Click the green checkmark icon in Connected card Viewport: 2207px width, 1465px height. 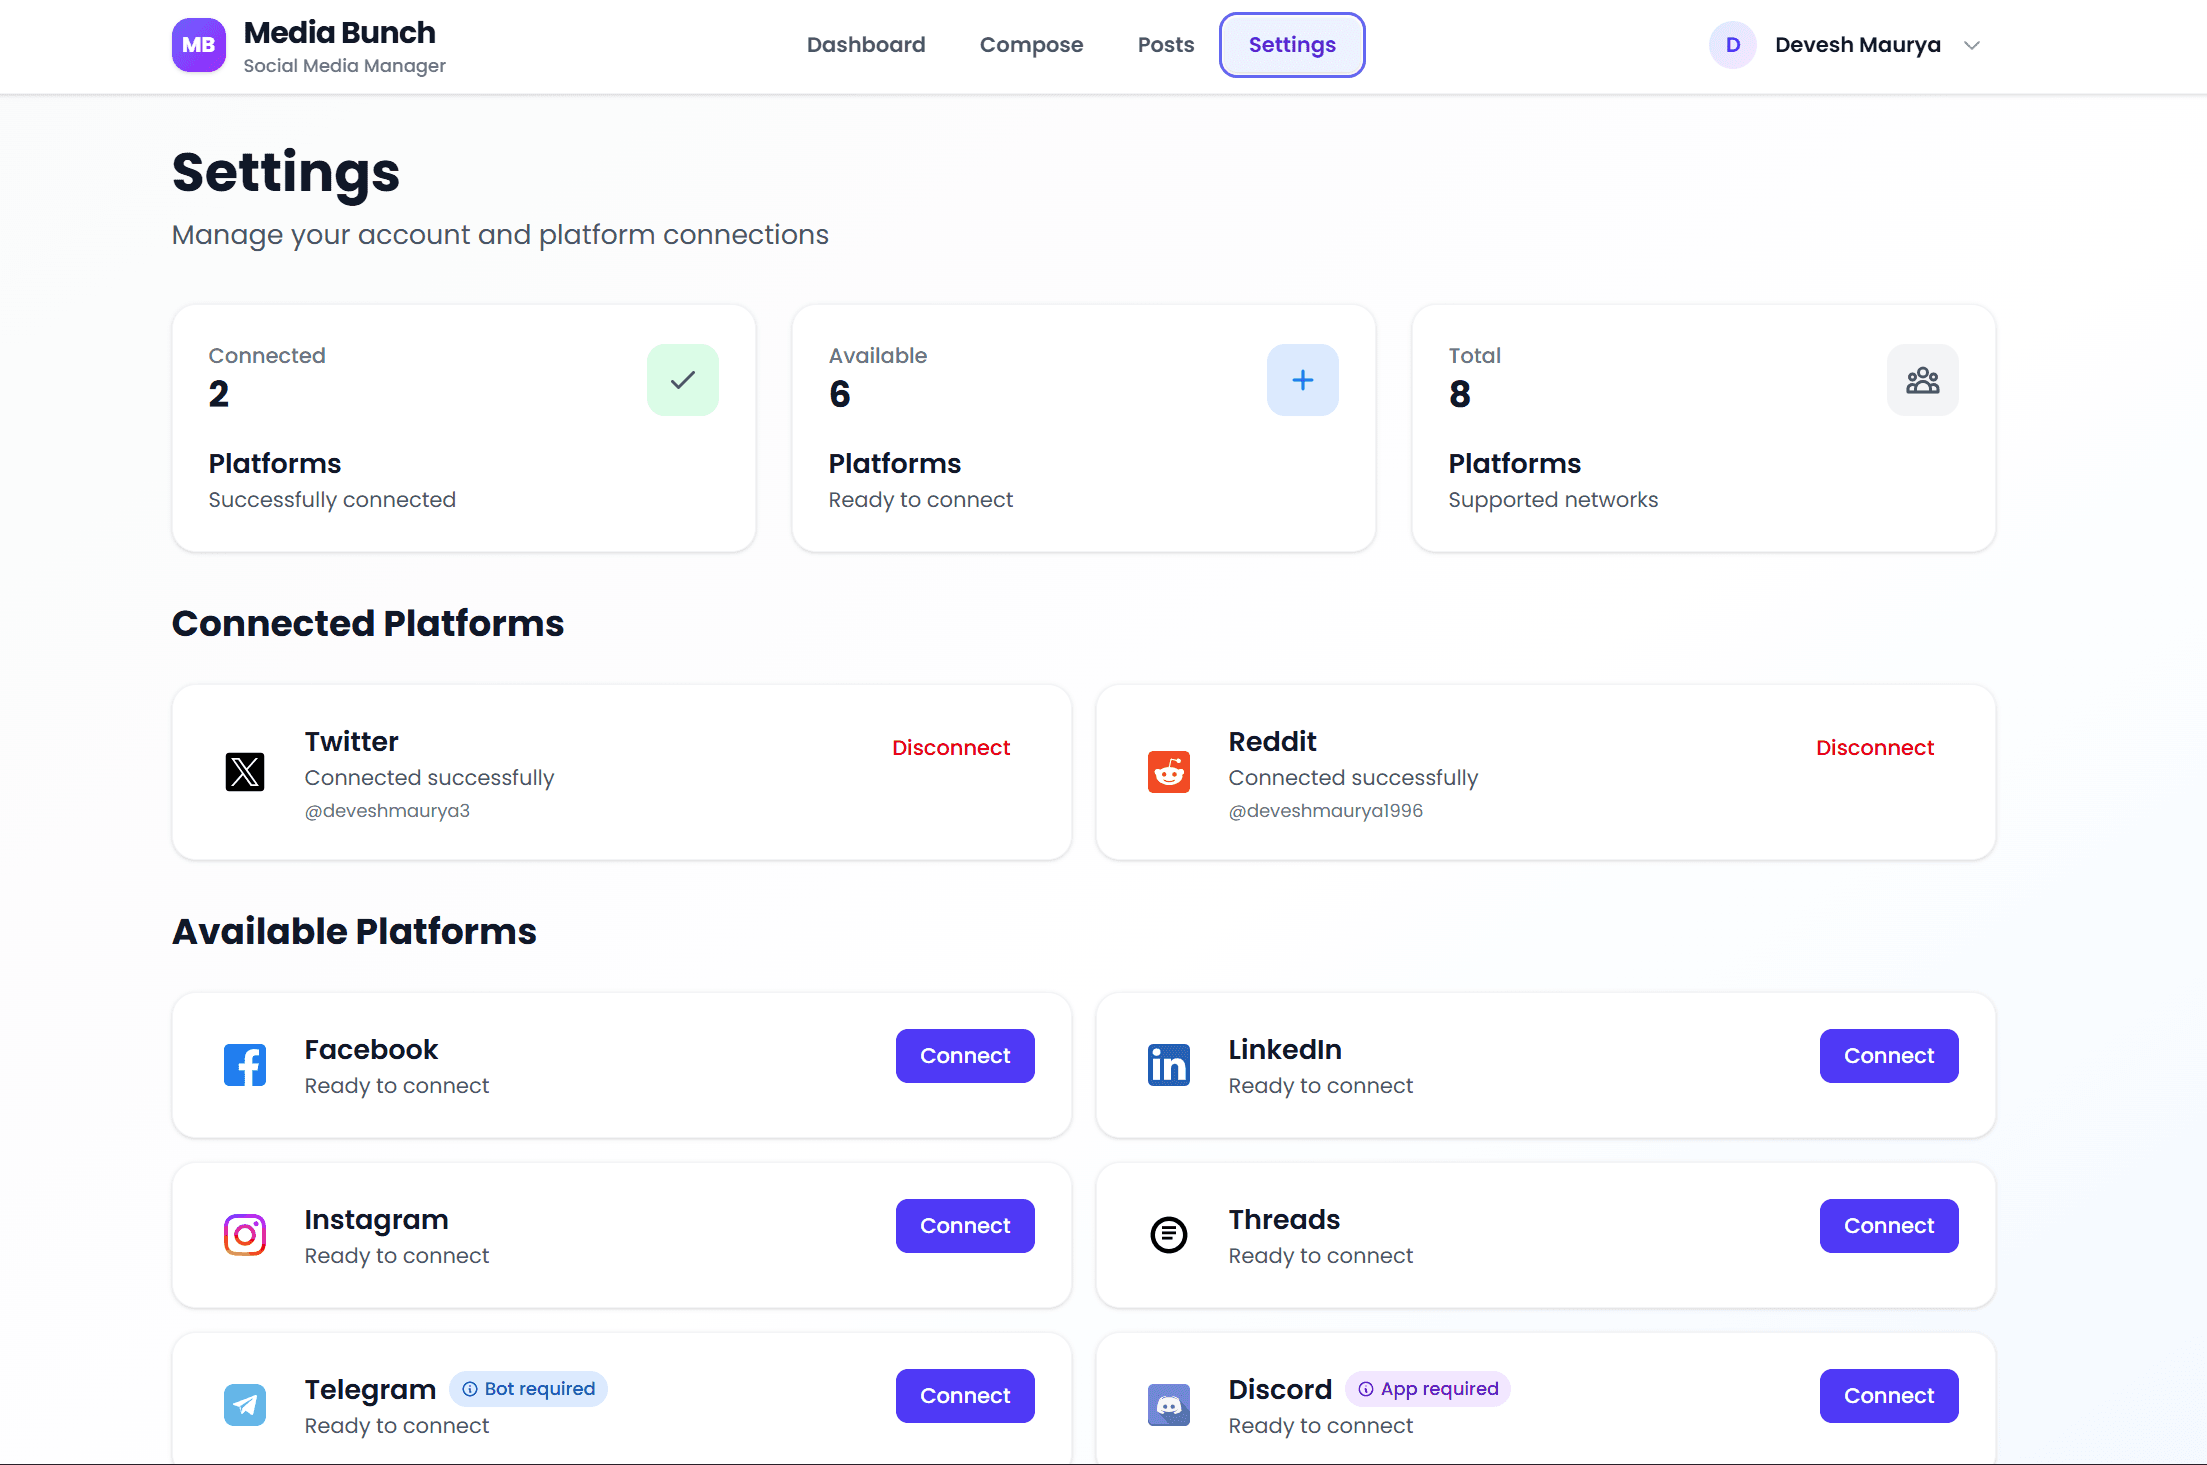(683, 380)
